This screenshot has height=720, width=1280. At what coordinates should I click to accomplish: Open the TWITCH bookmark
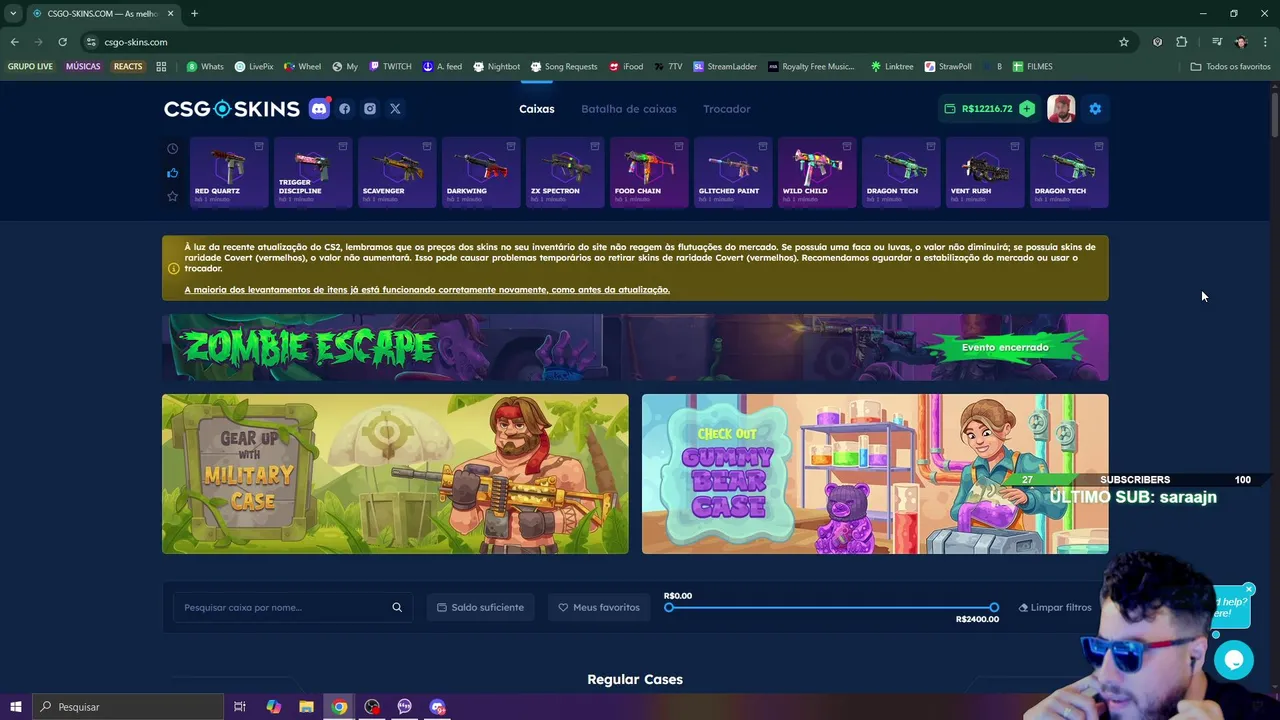pyautogui.click(x=390, y=67)
